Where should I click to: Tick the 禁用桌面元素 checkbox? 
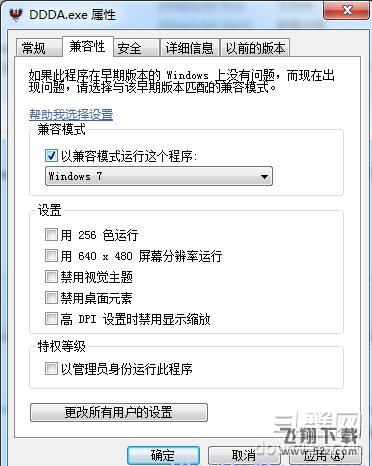pos(51,298)
